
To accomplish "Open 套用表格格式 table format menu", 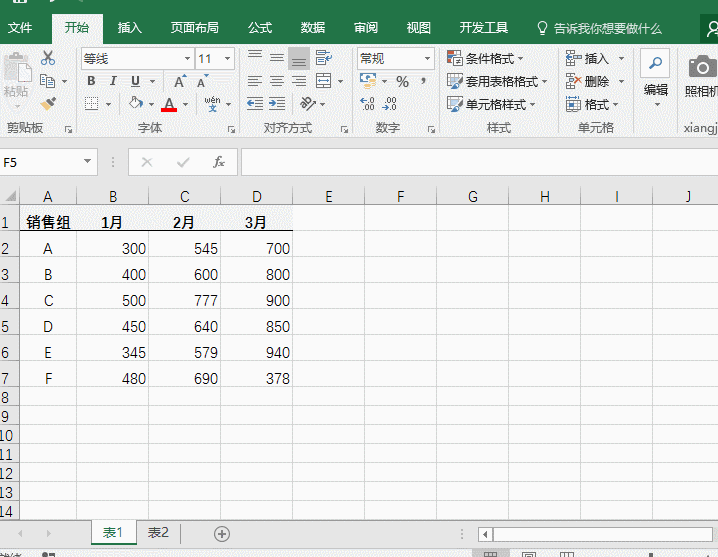I will point(497,82).
